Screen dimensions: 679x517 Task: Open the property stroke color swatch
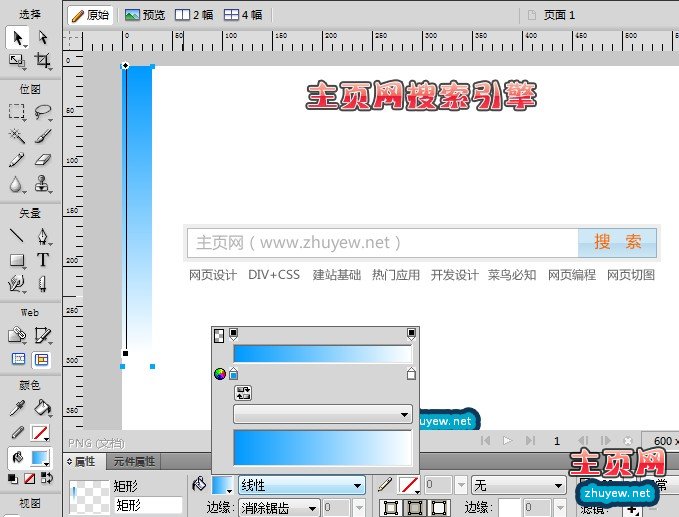pyautogui.click(x=409, y=485)
